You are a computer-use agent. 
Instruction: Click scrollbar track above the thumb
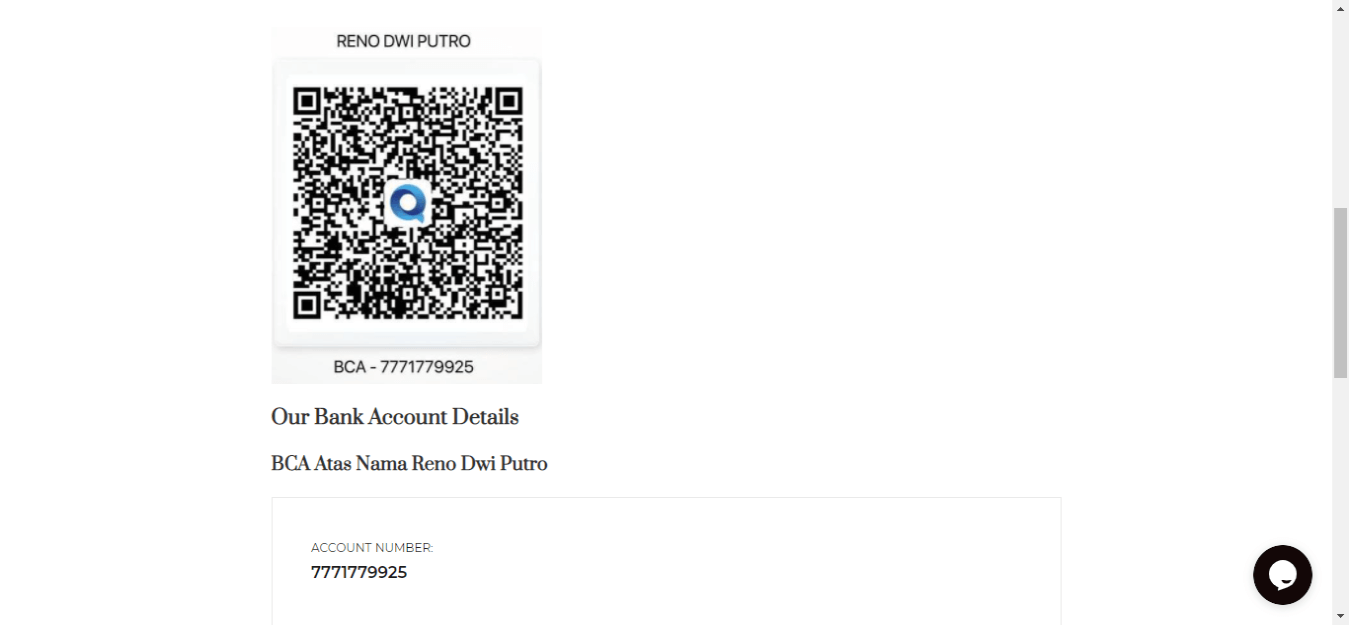click(x=1340, y=110)
